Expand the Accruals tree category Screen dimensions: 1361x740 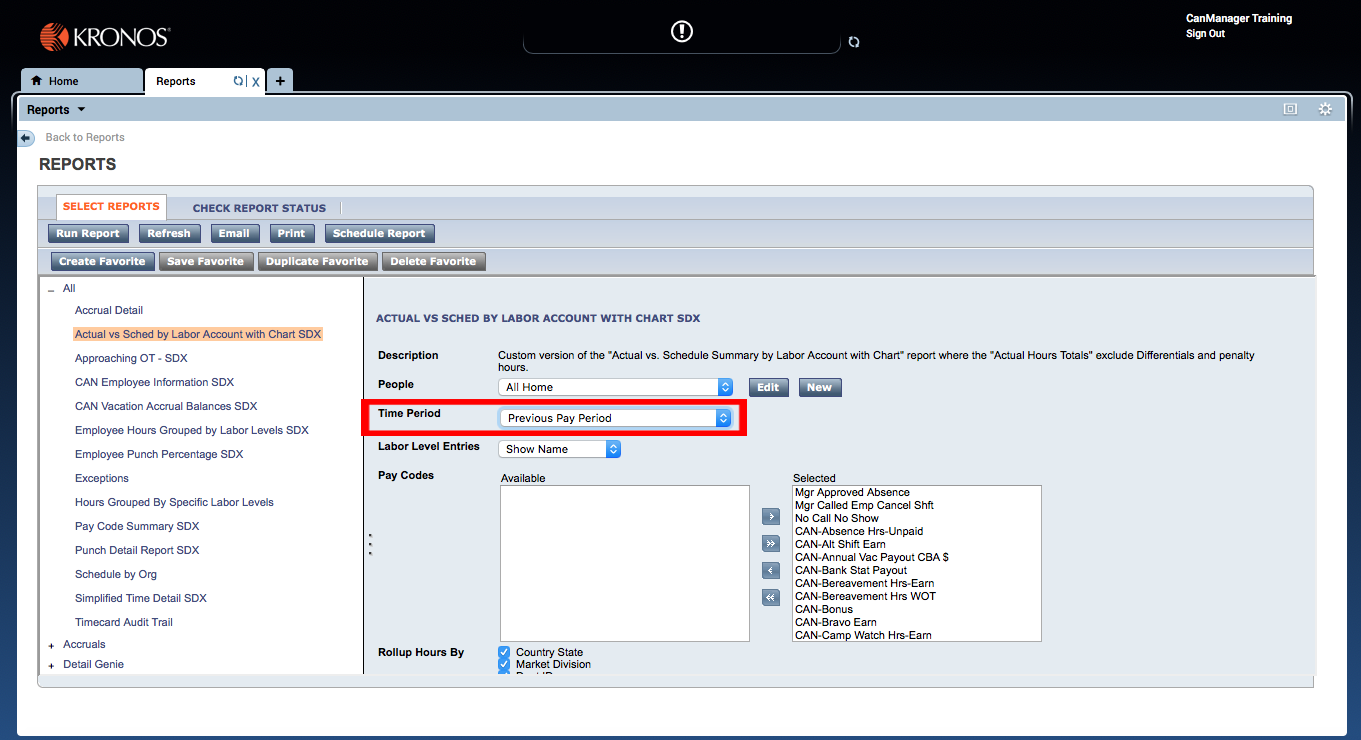(x=51, y=645)
